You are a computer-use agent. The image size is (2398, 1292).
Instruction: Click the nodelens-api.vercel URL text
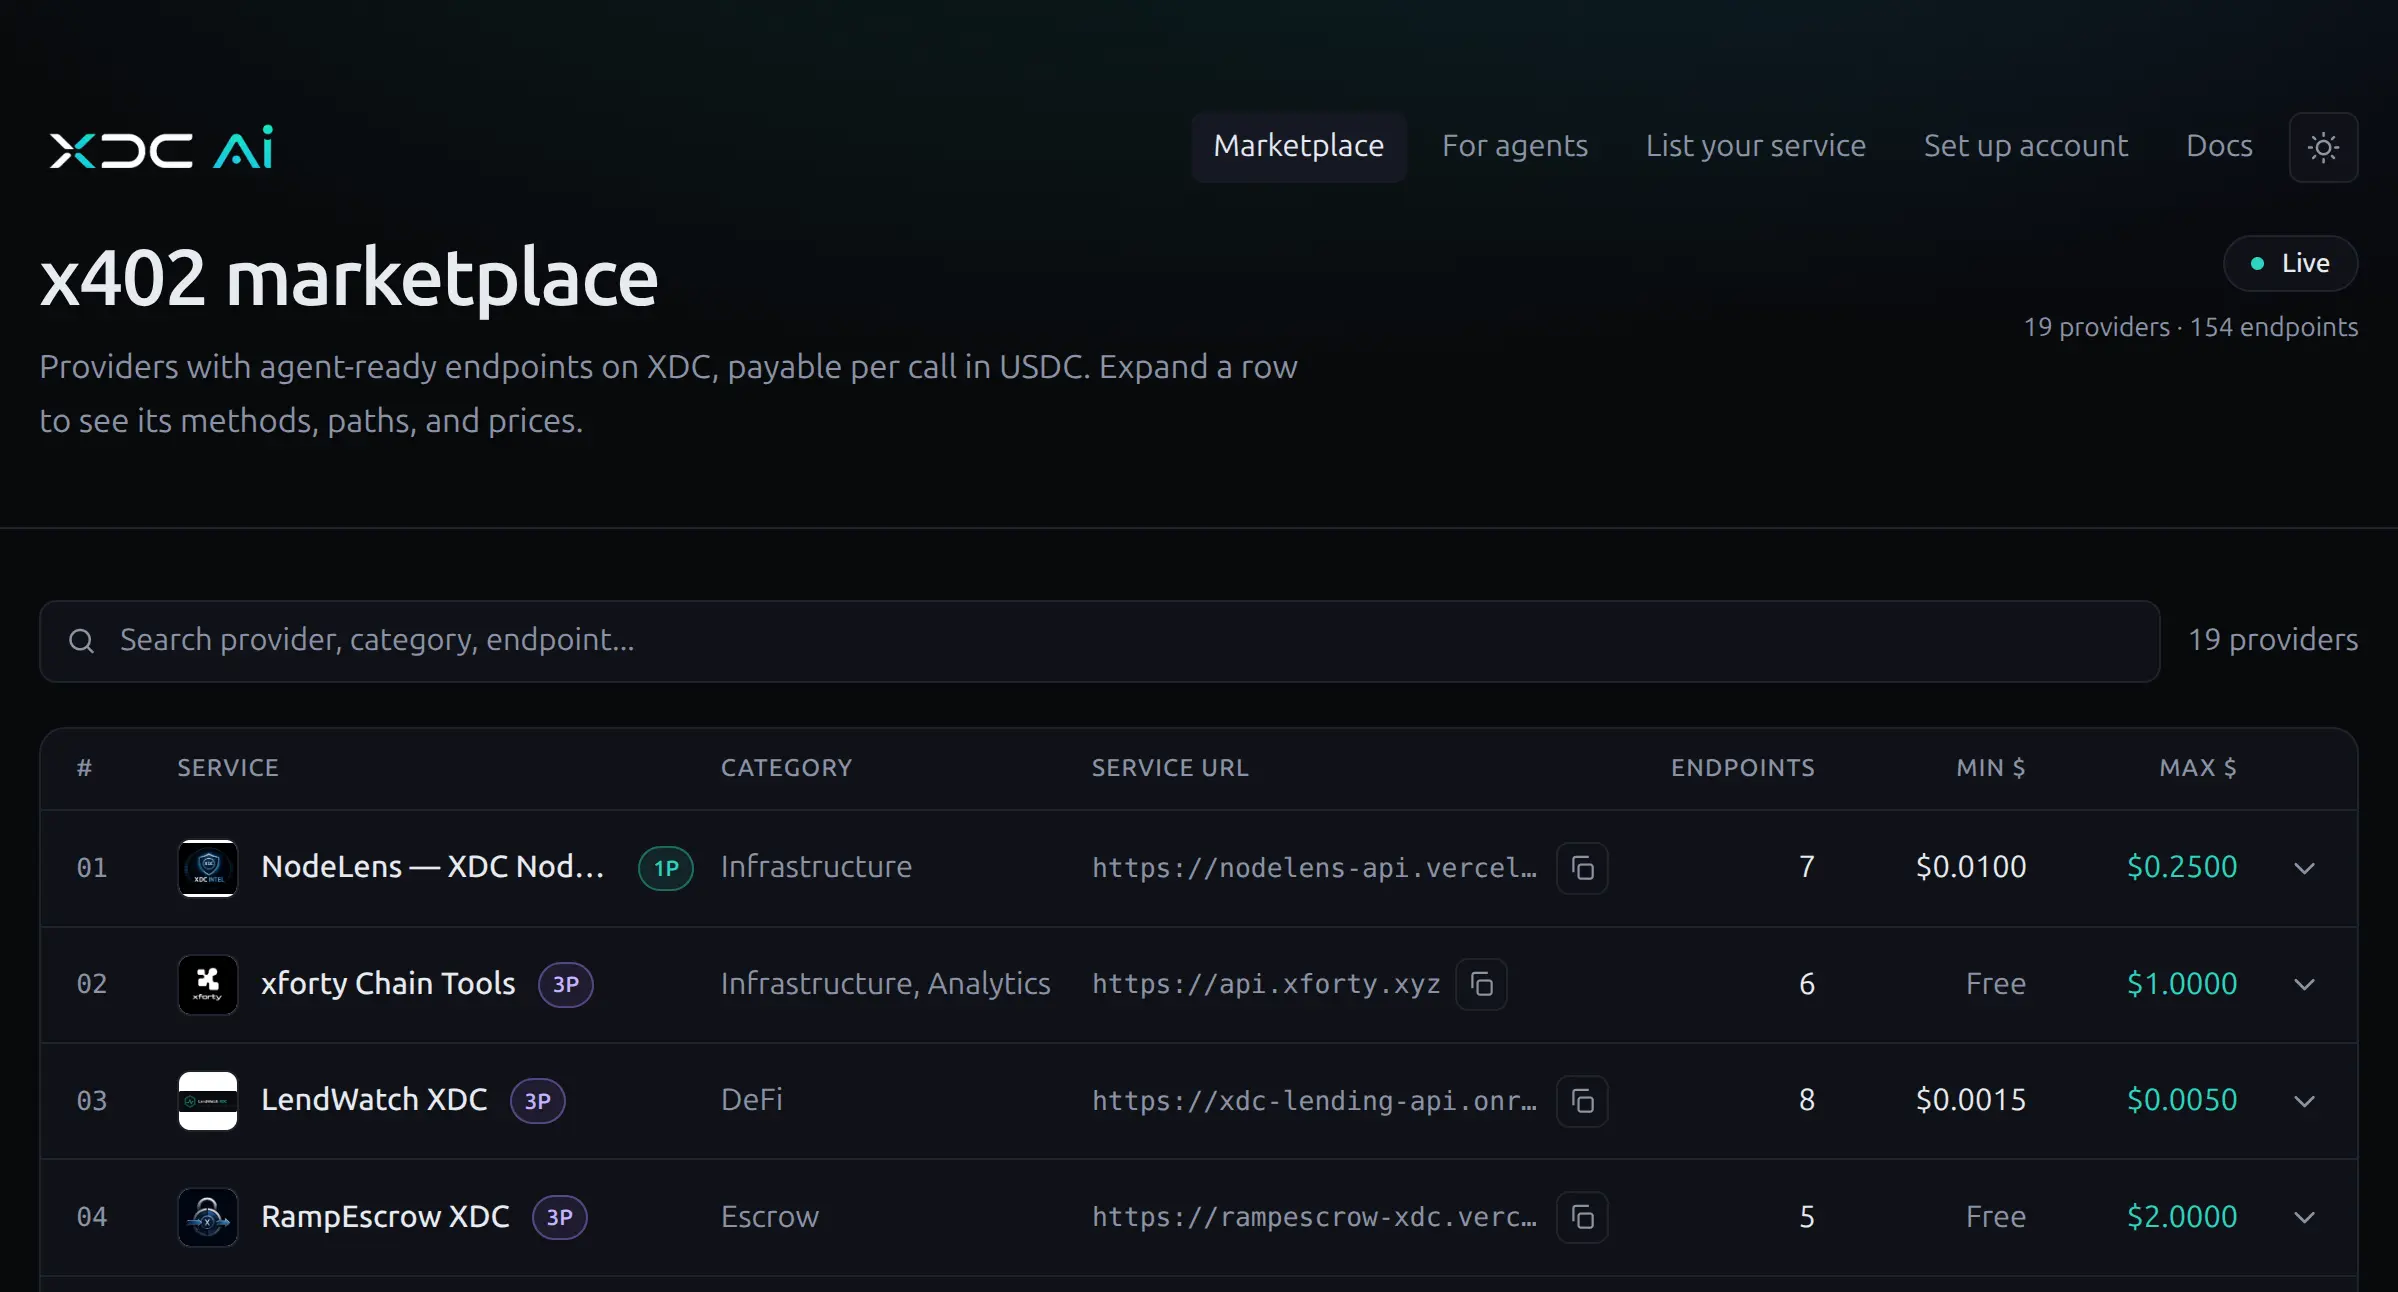pos(1314,868)
